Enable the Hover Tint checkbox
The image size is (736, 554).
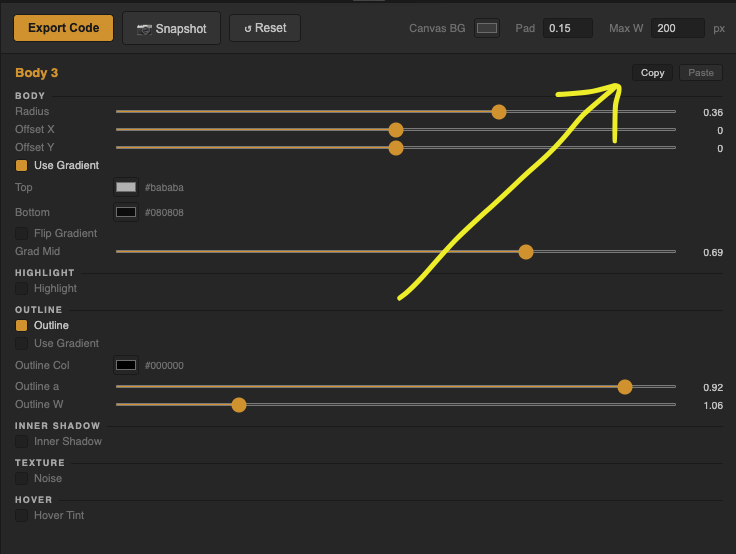coord(22,516)
